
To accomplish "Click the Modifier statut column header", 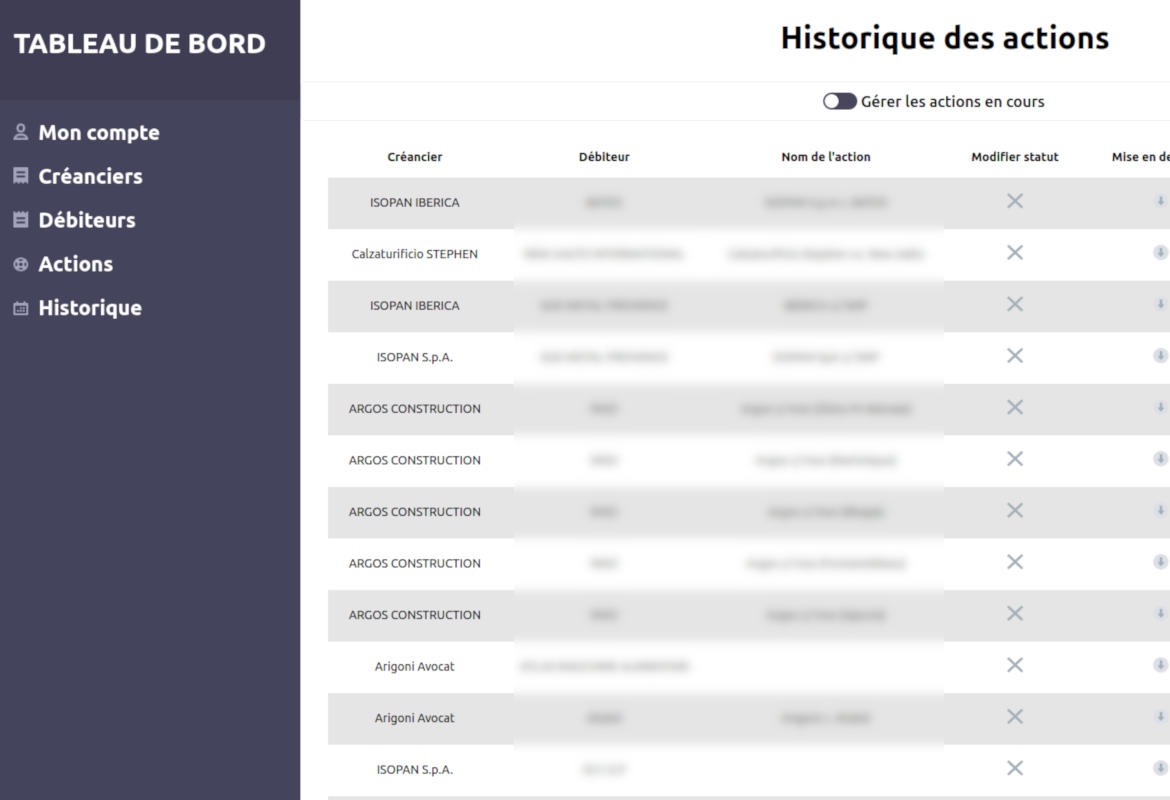I will pos(1014,157).
